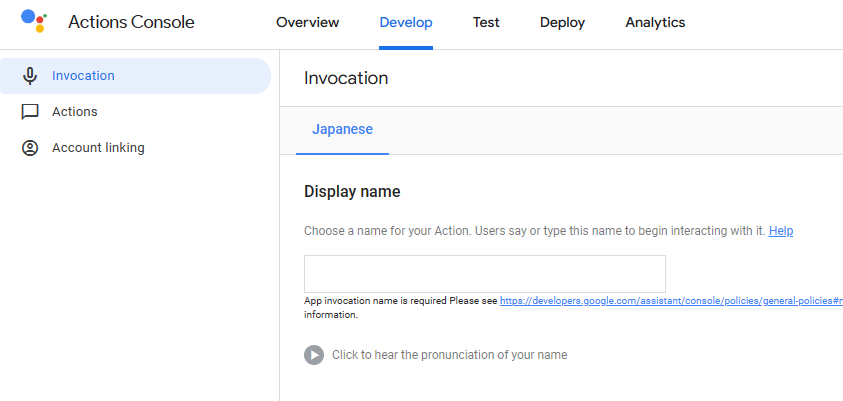Click the Display name heading
Image resolution: width=843 pixels, height=401 pixels.
coord(352,192)
